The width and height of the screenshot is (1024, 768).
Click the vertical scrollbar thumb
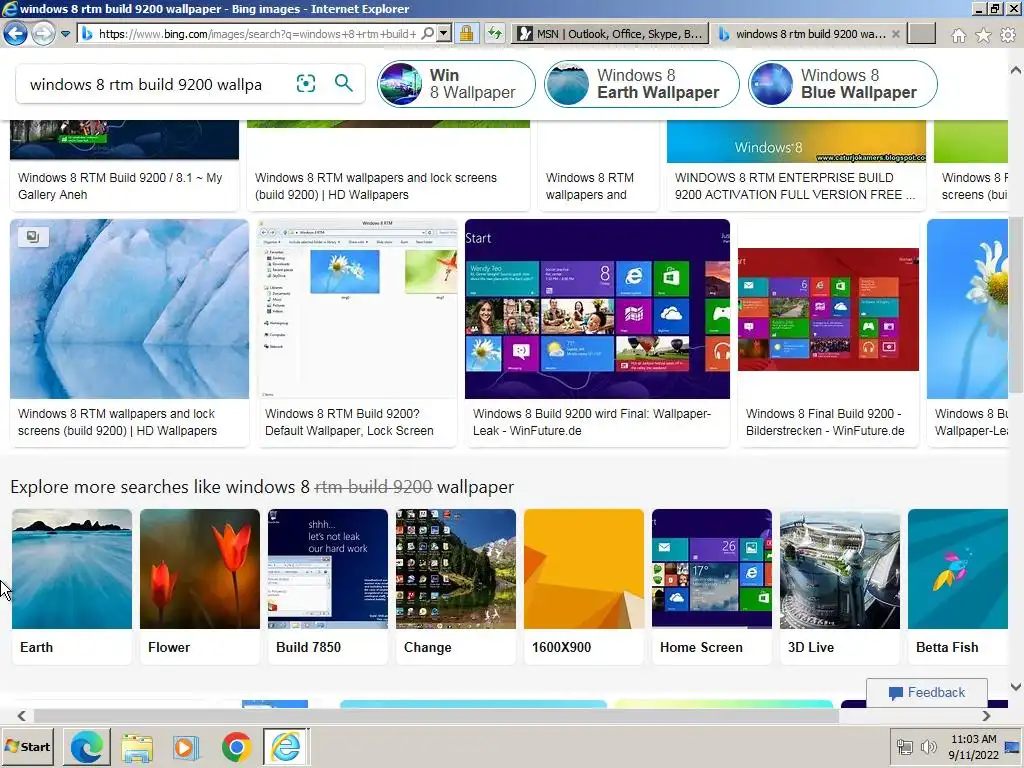pyautogui.click(x=1016, y=305)
